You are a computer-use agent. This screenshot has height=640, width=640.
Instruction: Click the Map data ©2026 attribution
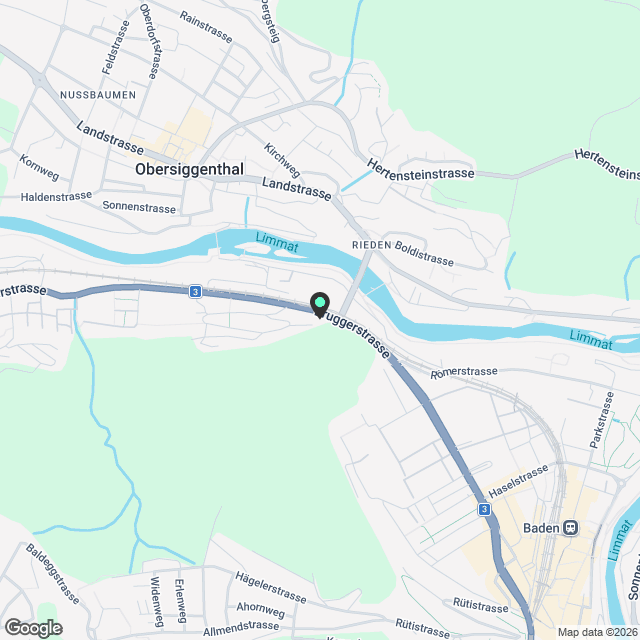[598, 633]
